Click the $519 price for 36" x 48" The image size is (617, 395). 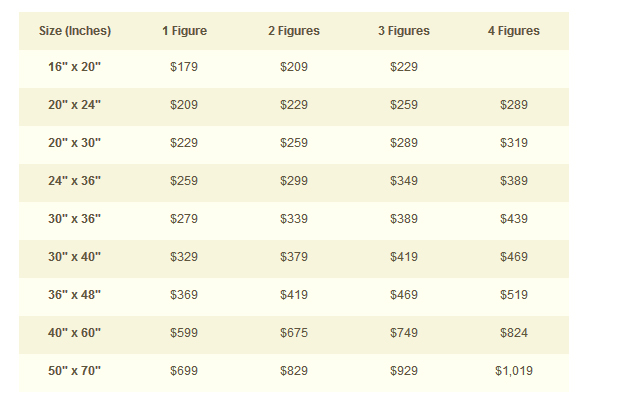coord(514,295)
